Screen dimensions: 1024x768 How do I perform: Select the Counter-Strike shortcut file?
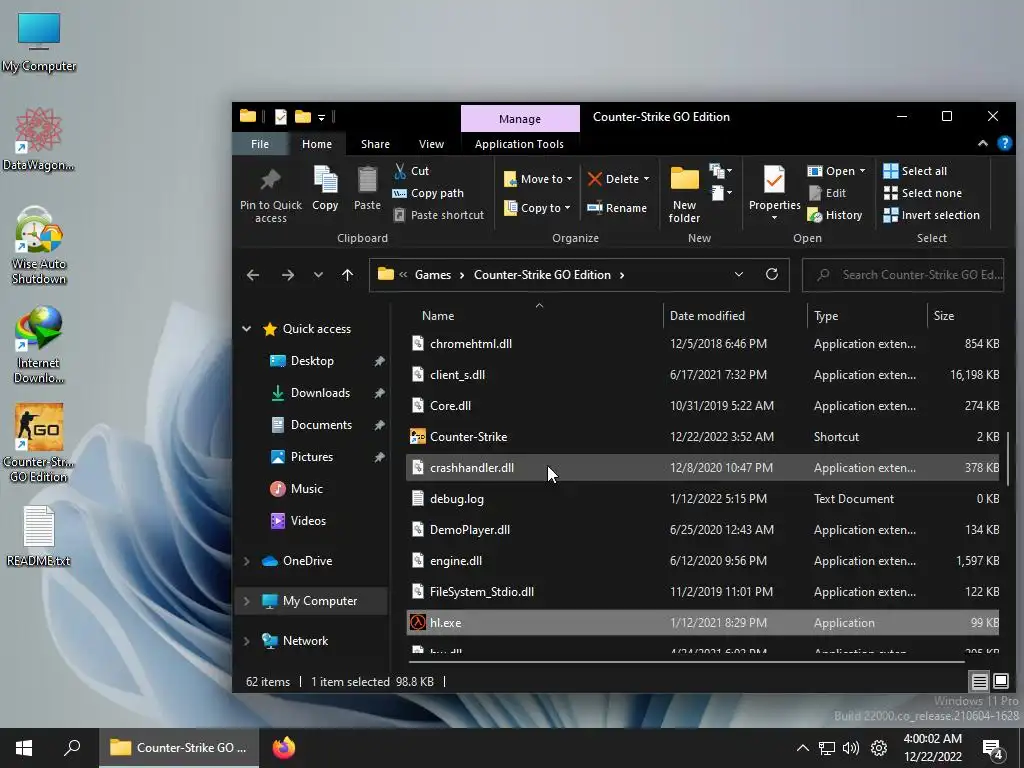tap(703, 437)
